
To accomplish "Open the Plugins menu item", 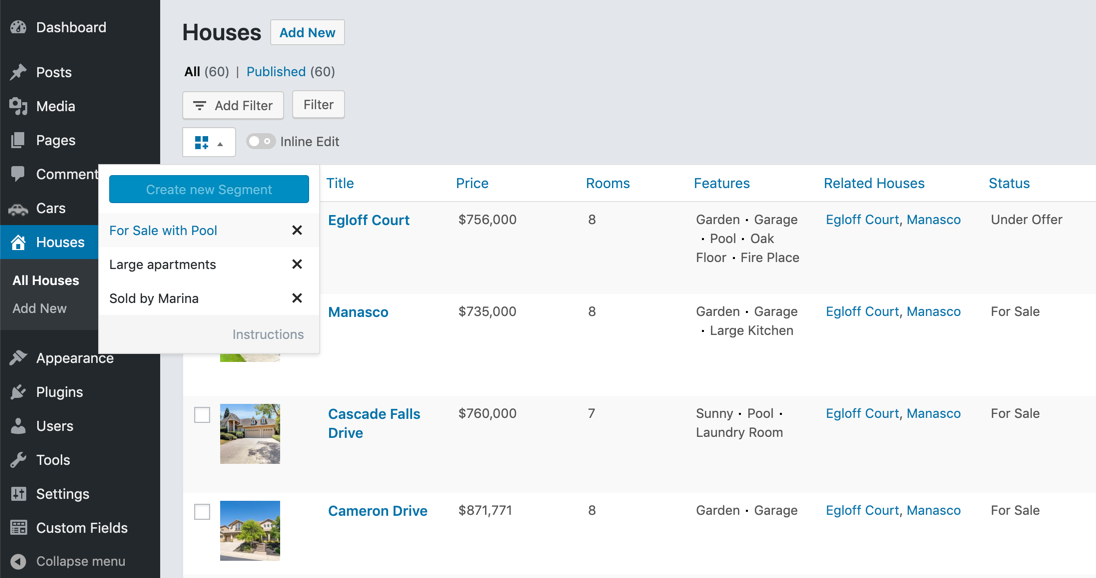I will (x=59, y=392).
